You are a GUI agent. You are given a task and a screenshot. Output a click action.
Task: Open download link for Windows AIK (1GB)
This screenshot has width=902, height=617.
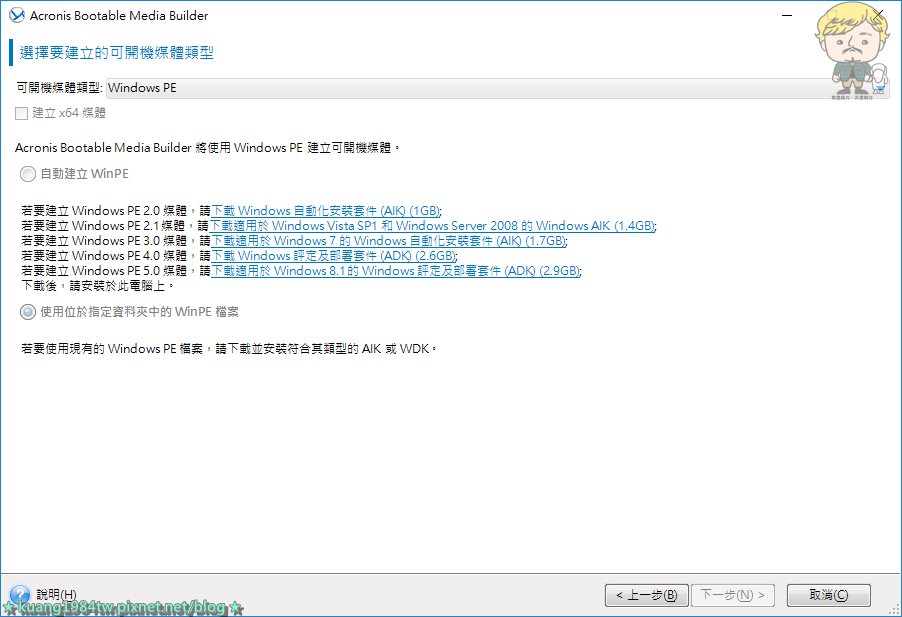click(x=326, y=211)
